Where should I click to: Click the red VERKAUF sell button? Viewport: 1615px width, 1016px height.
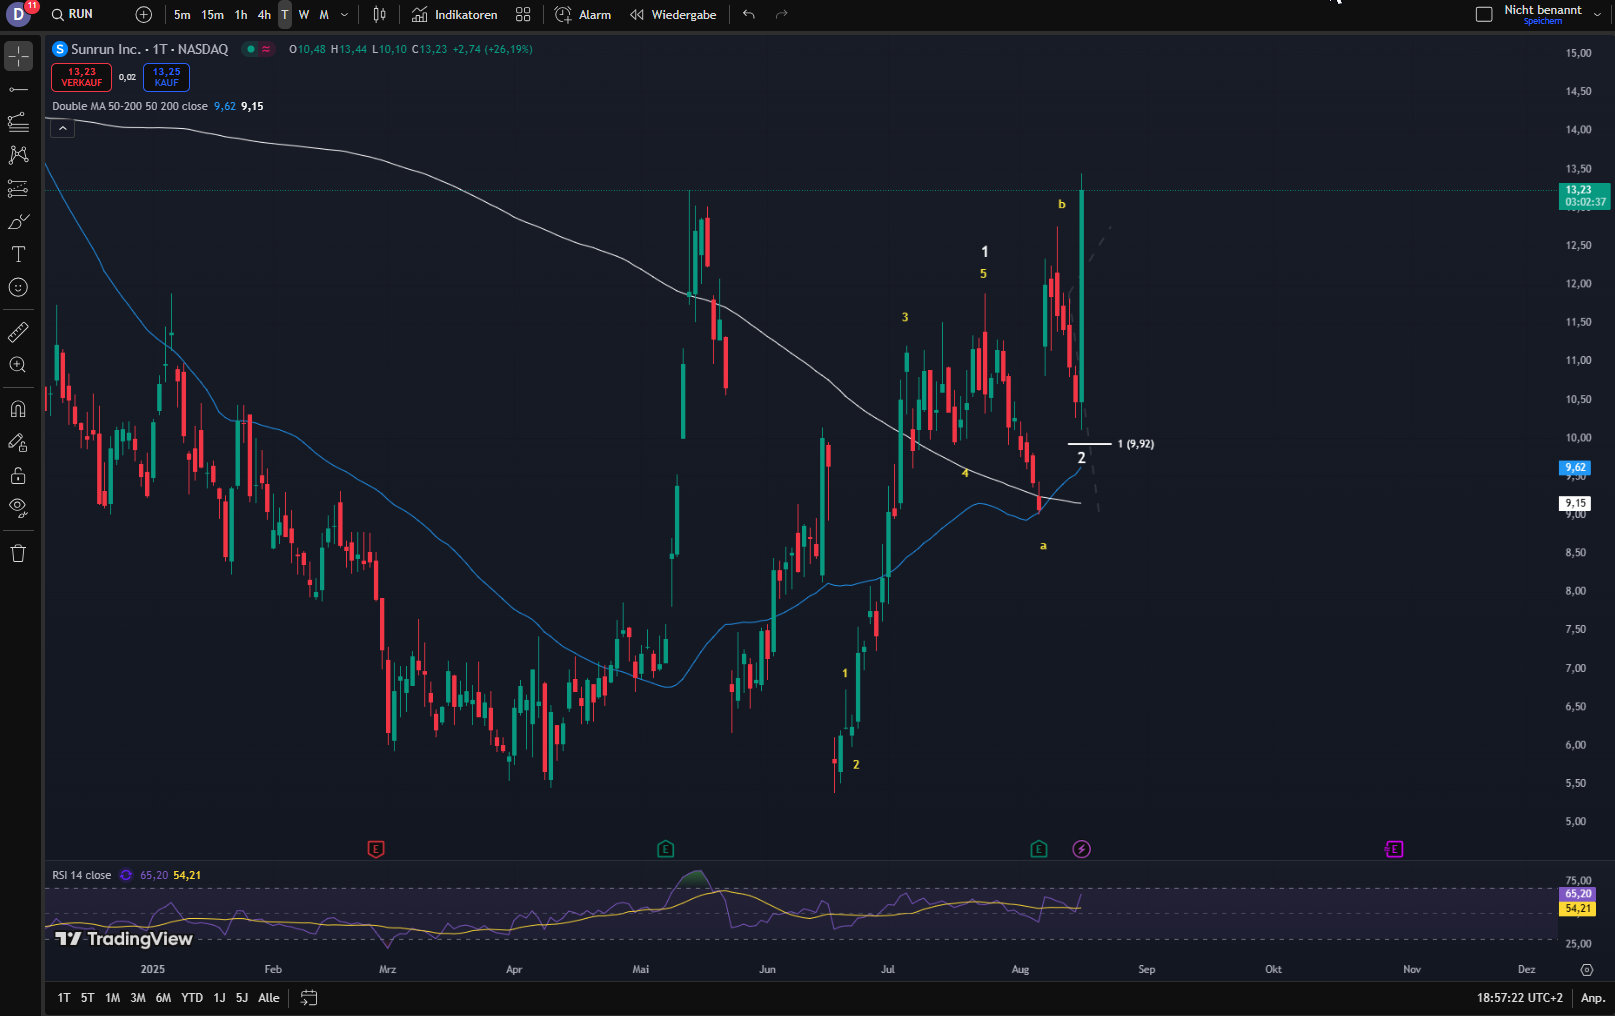coord(82,77)
